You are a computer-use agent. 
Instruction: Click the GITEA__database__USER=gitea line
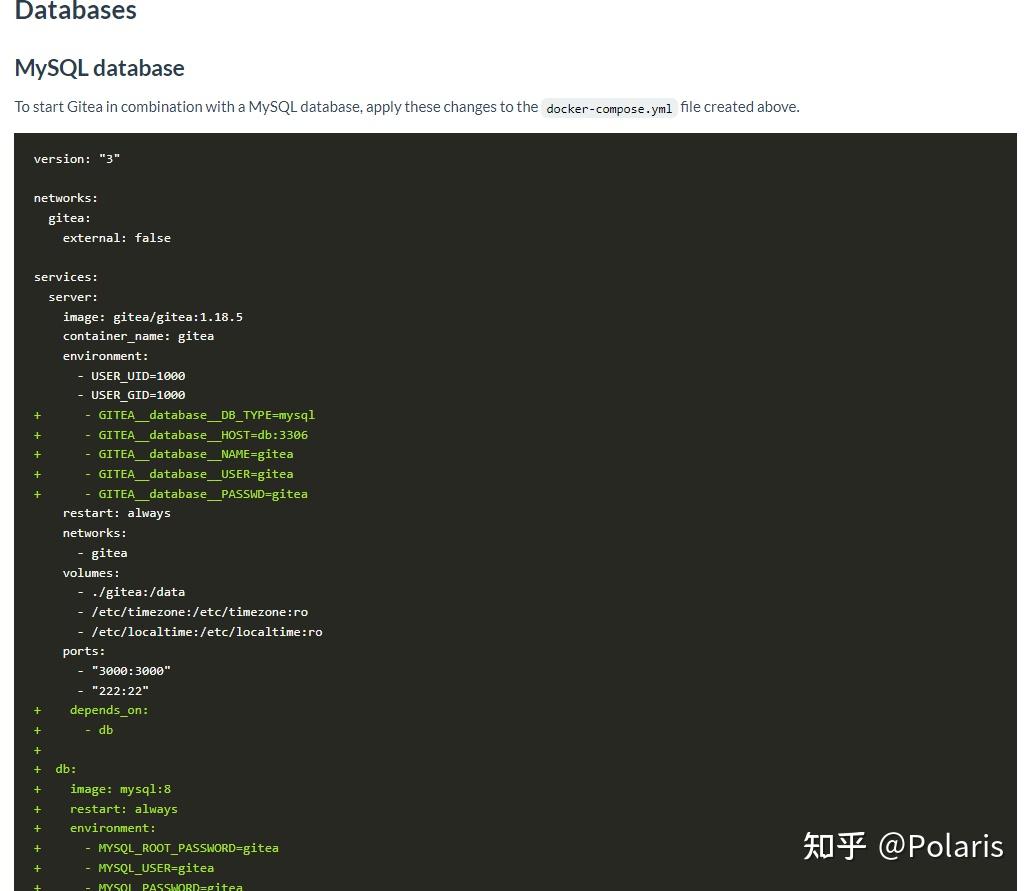pos(193,473)
